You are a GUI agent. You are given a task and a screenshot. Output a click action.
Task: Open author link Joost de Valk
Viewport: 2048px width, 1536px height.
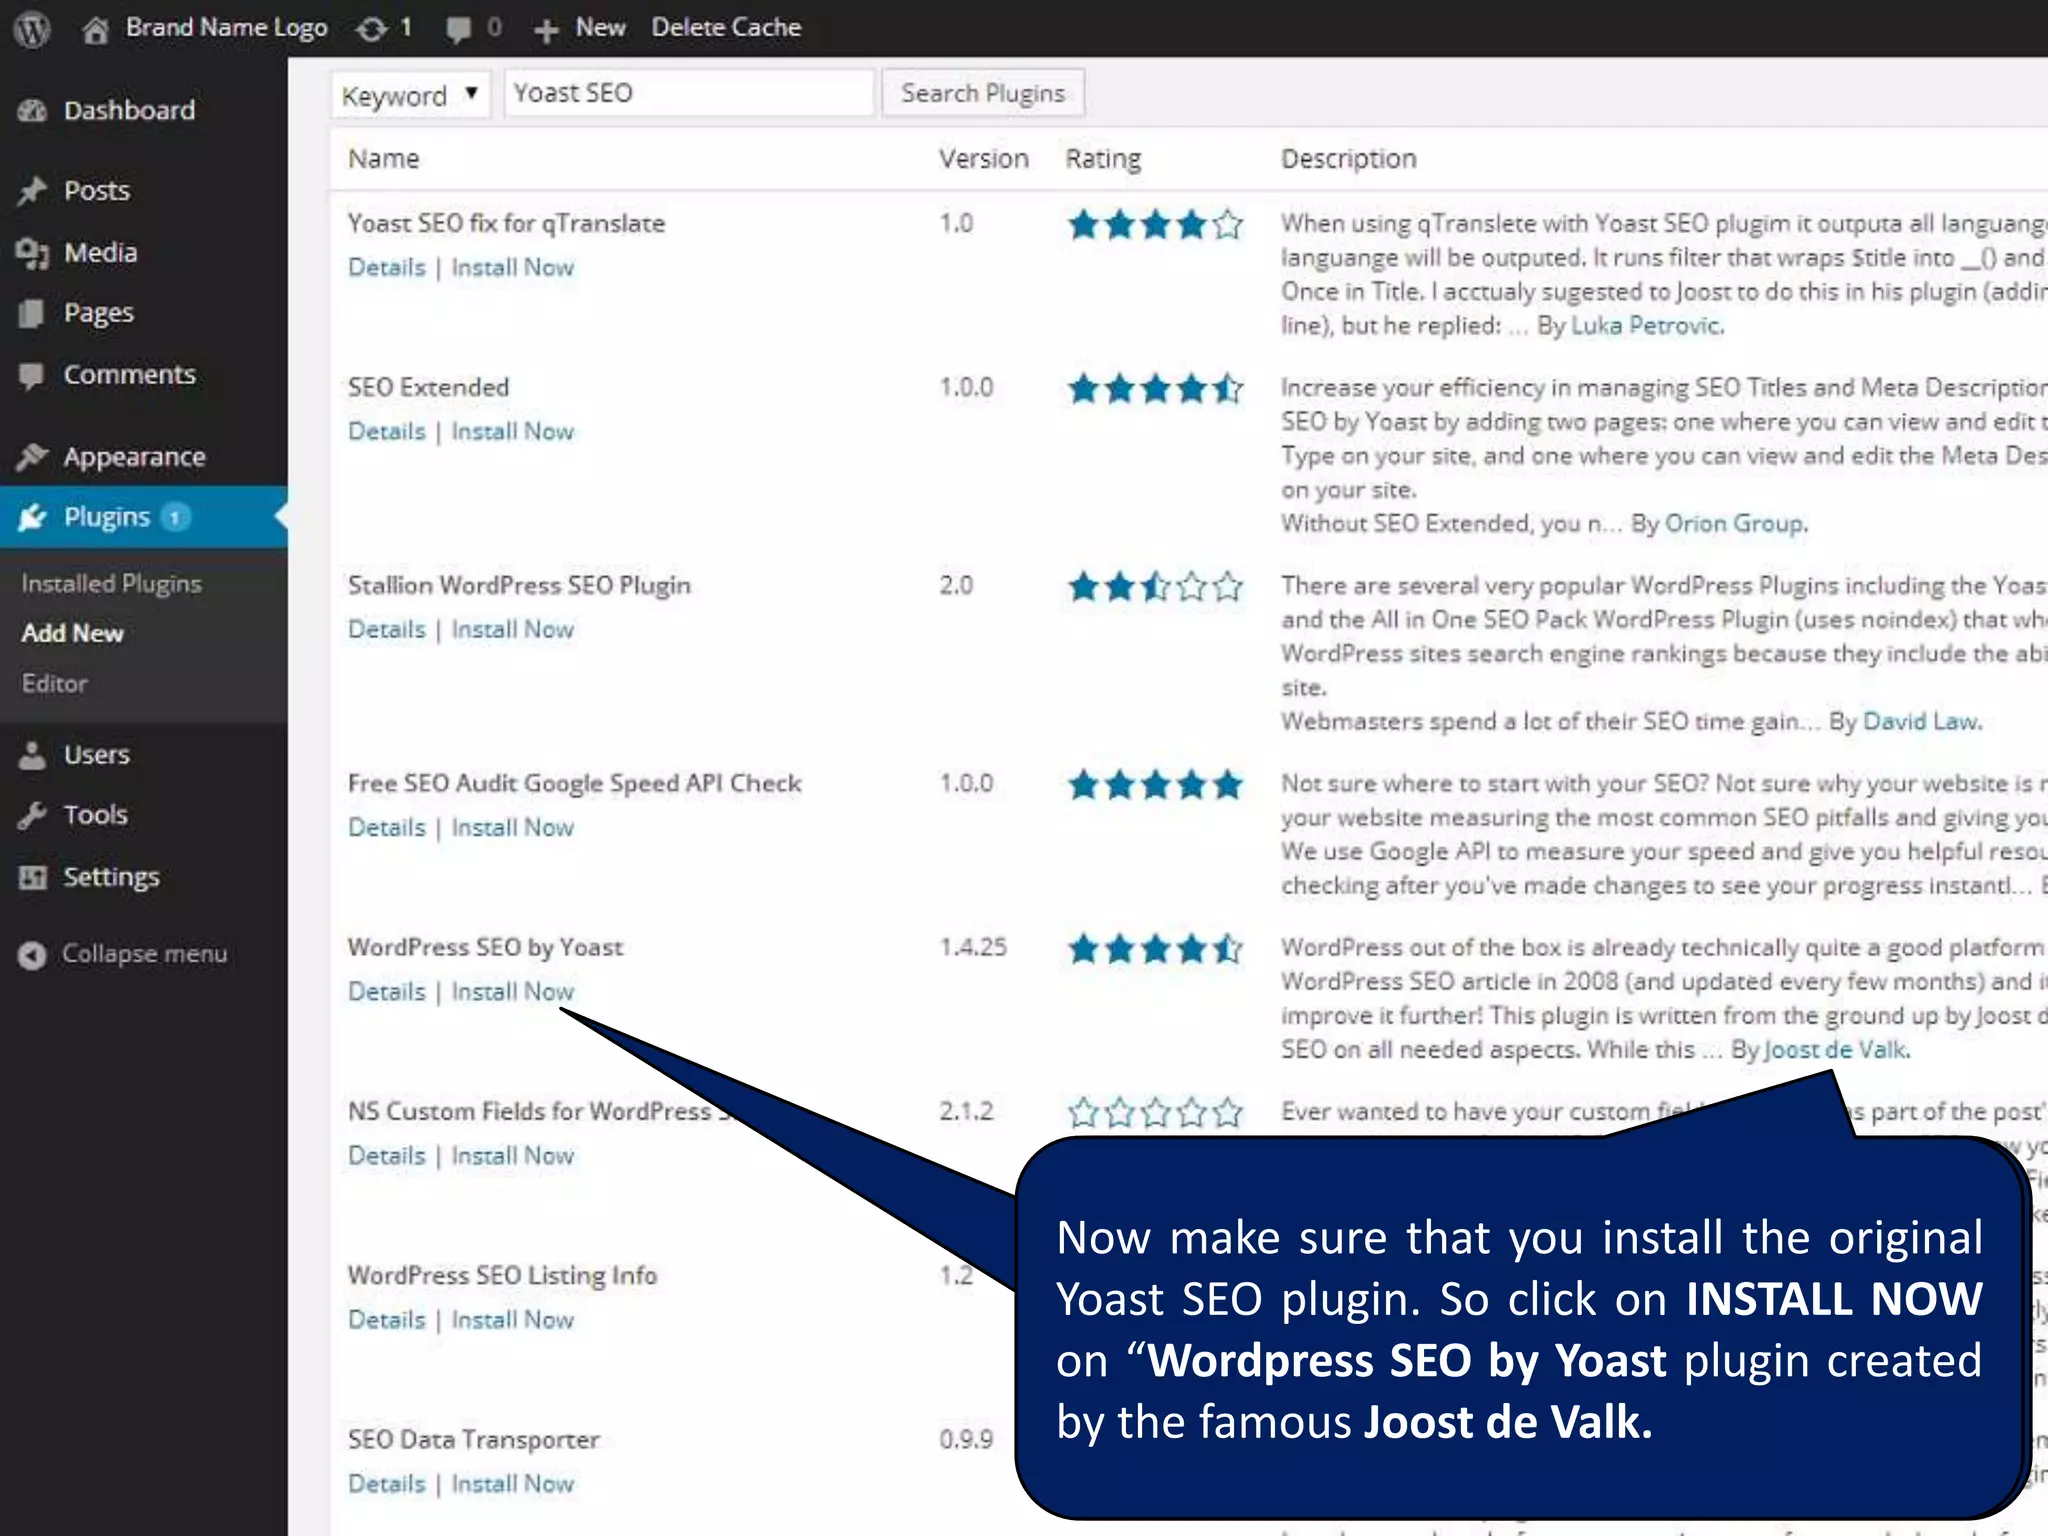1836,1049
